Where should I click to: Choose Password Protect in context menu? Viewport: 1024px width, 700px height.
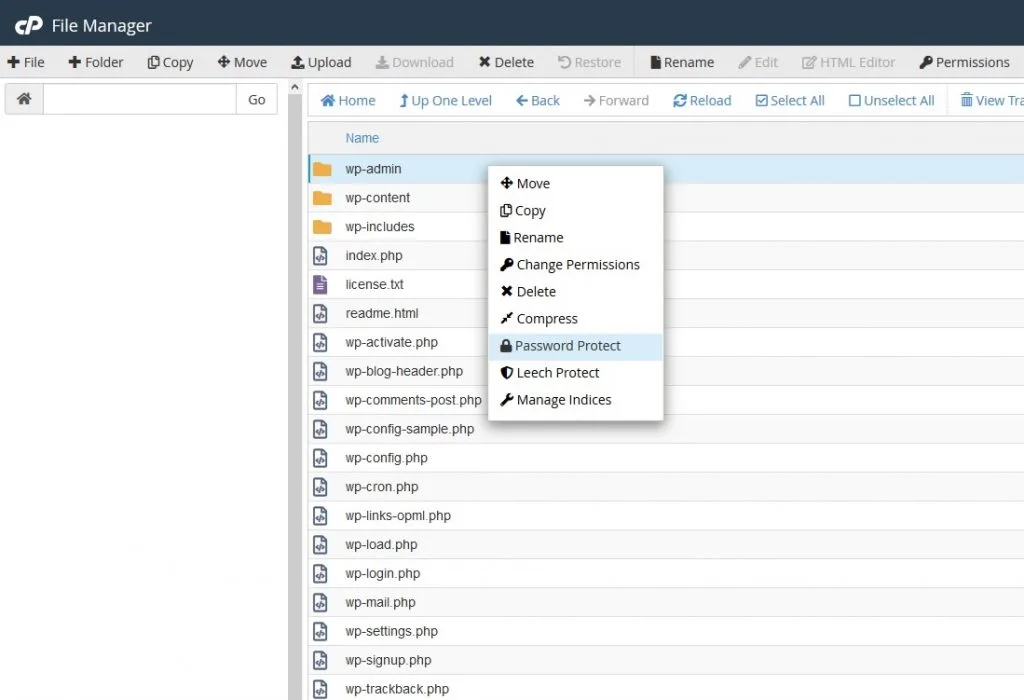[575, 345]
